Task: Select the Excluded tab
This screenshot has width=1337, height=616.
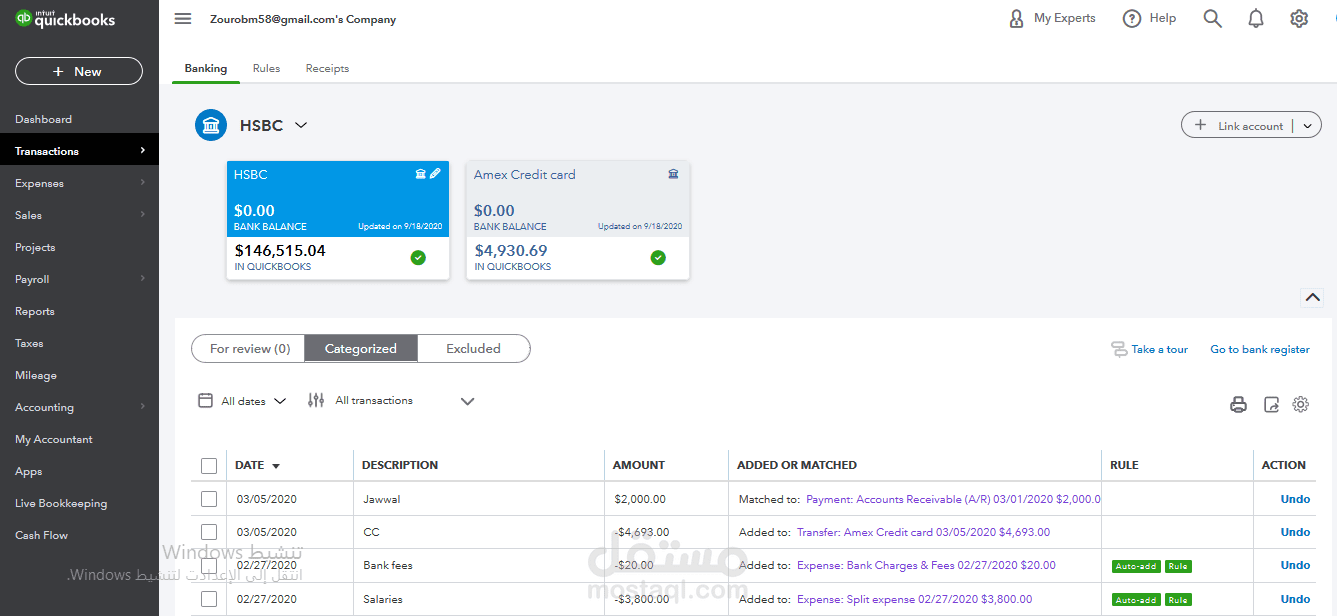Action: pyautogui.click(x=473, y=349)
